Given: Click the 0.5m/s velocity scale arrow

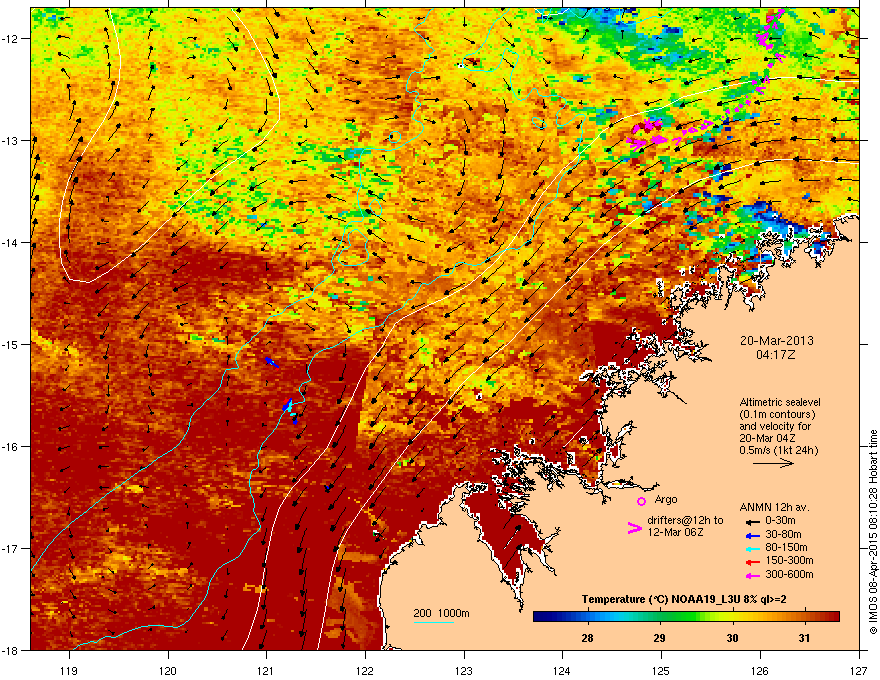Looking at the screenshot, I should (x=773, y=463).
